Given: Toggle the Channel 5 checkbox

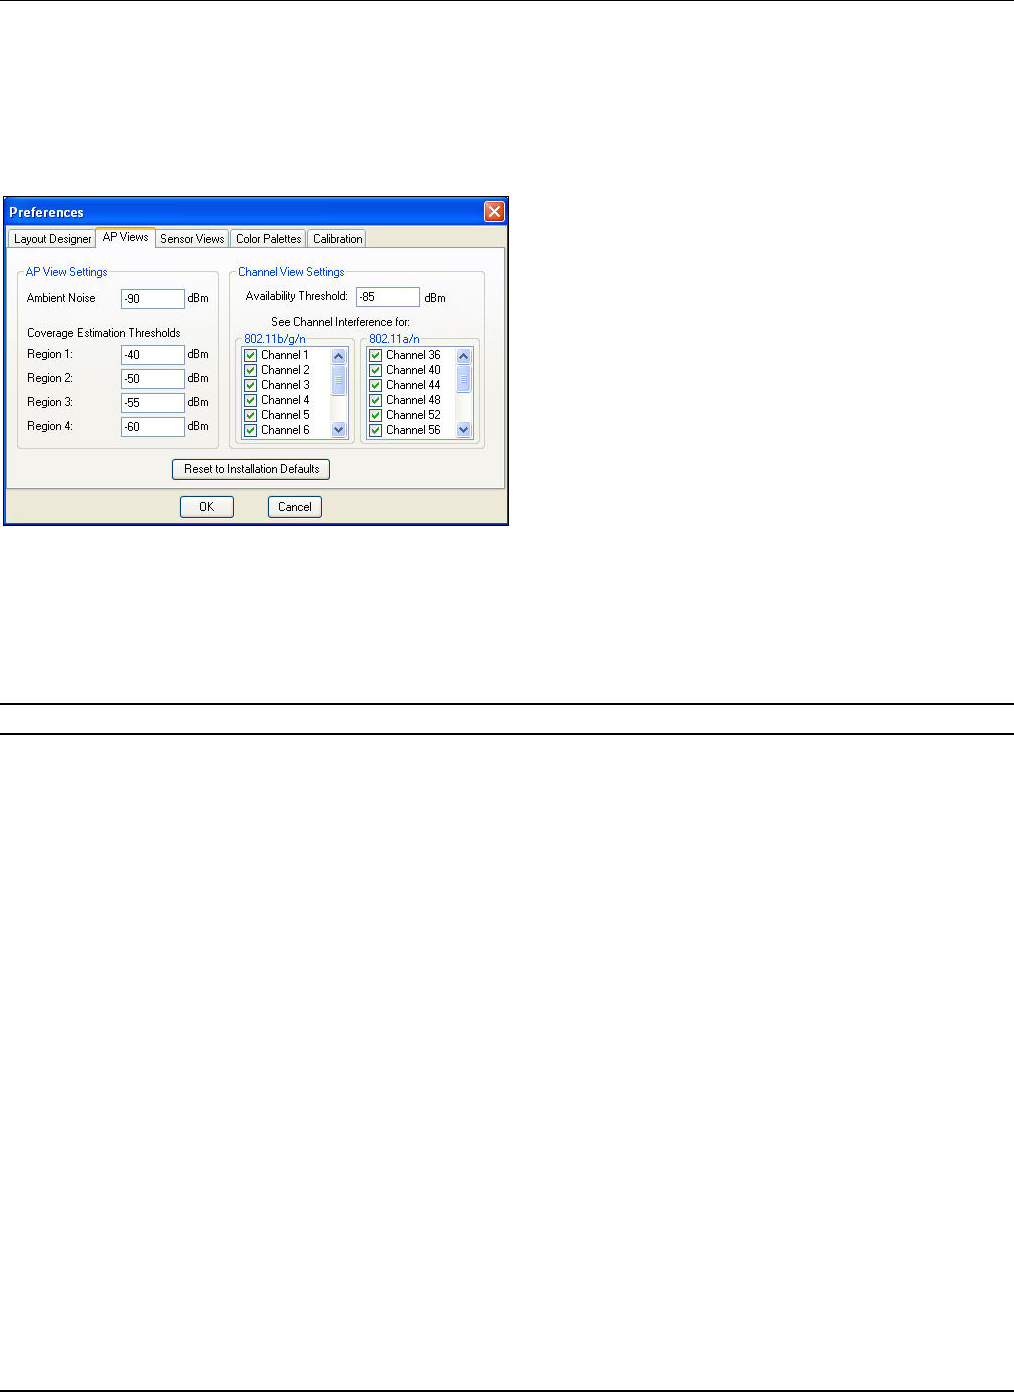Looking at the screenshot, I should coord(251,415).
